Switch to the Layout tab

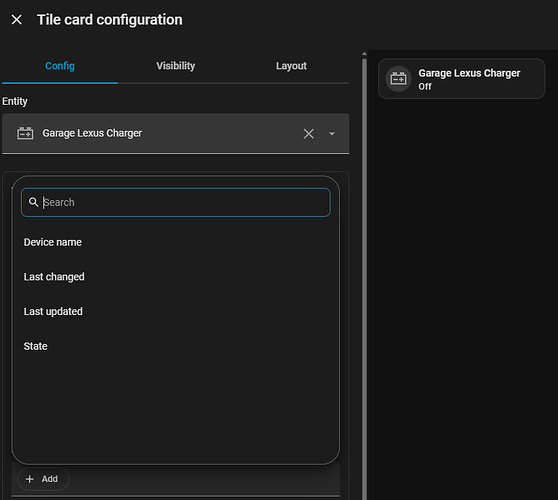tap(291, 66)
